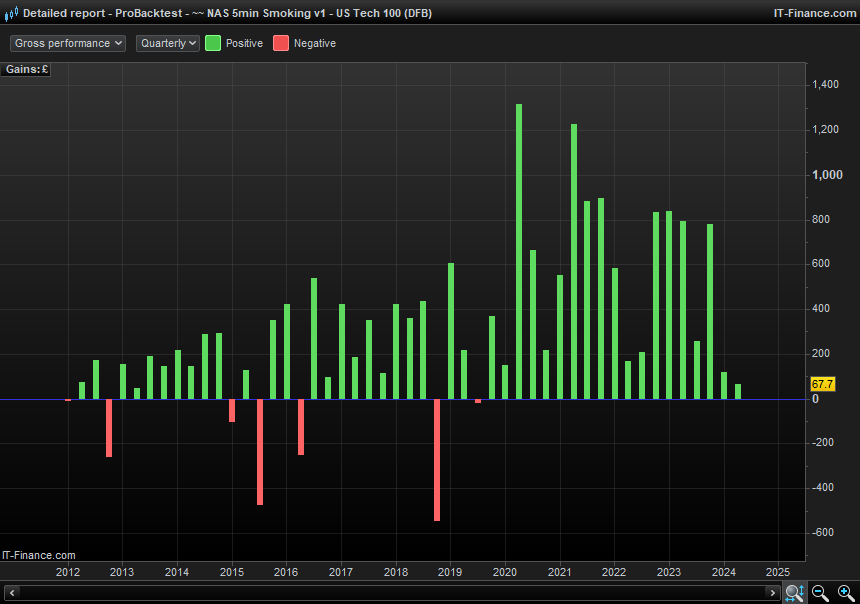This screenshot has height=604, width=860.
Task: Click the scrollbar left arrow
Action: point(12,593)
